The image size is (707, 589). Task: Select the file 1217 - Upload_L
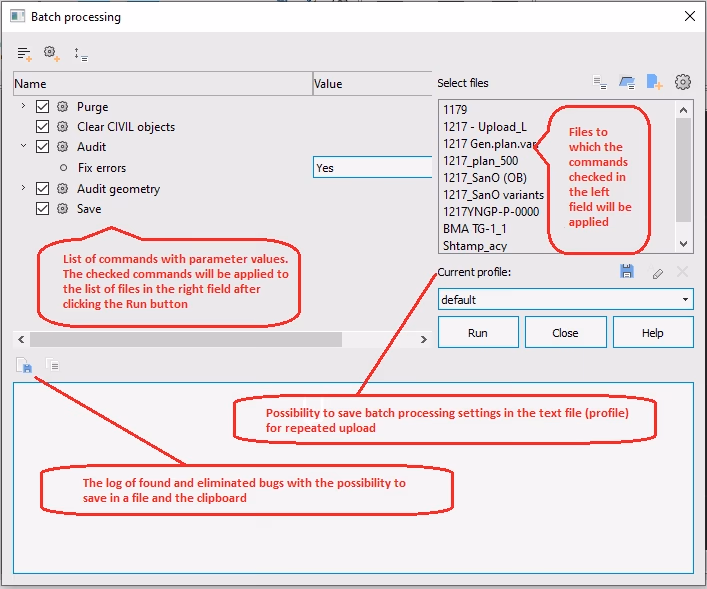point(485,127)
